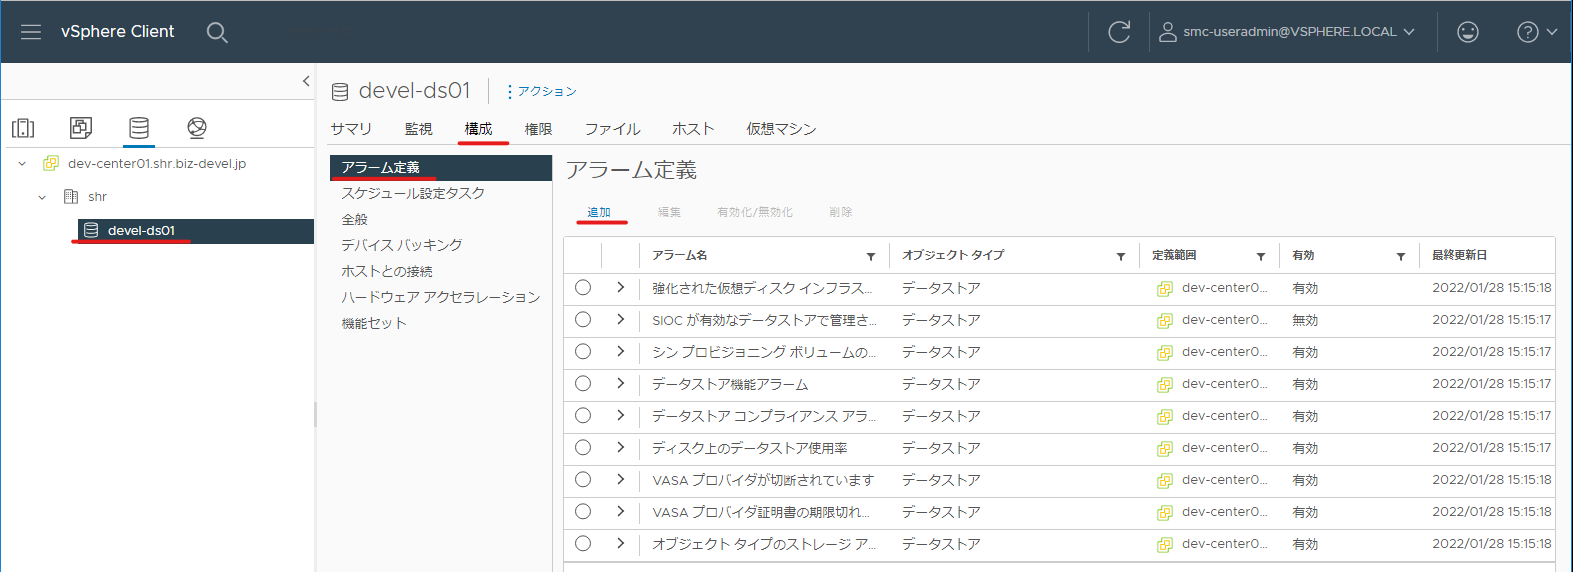1573x572 pixels.
Task: Open filter on アラーム名 column
Action: (871, 257)
